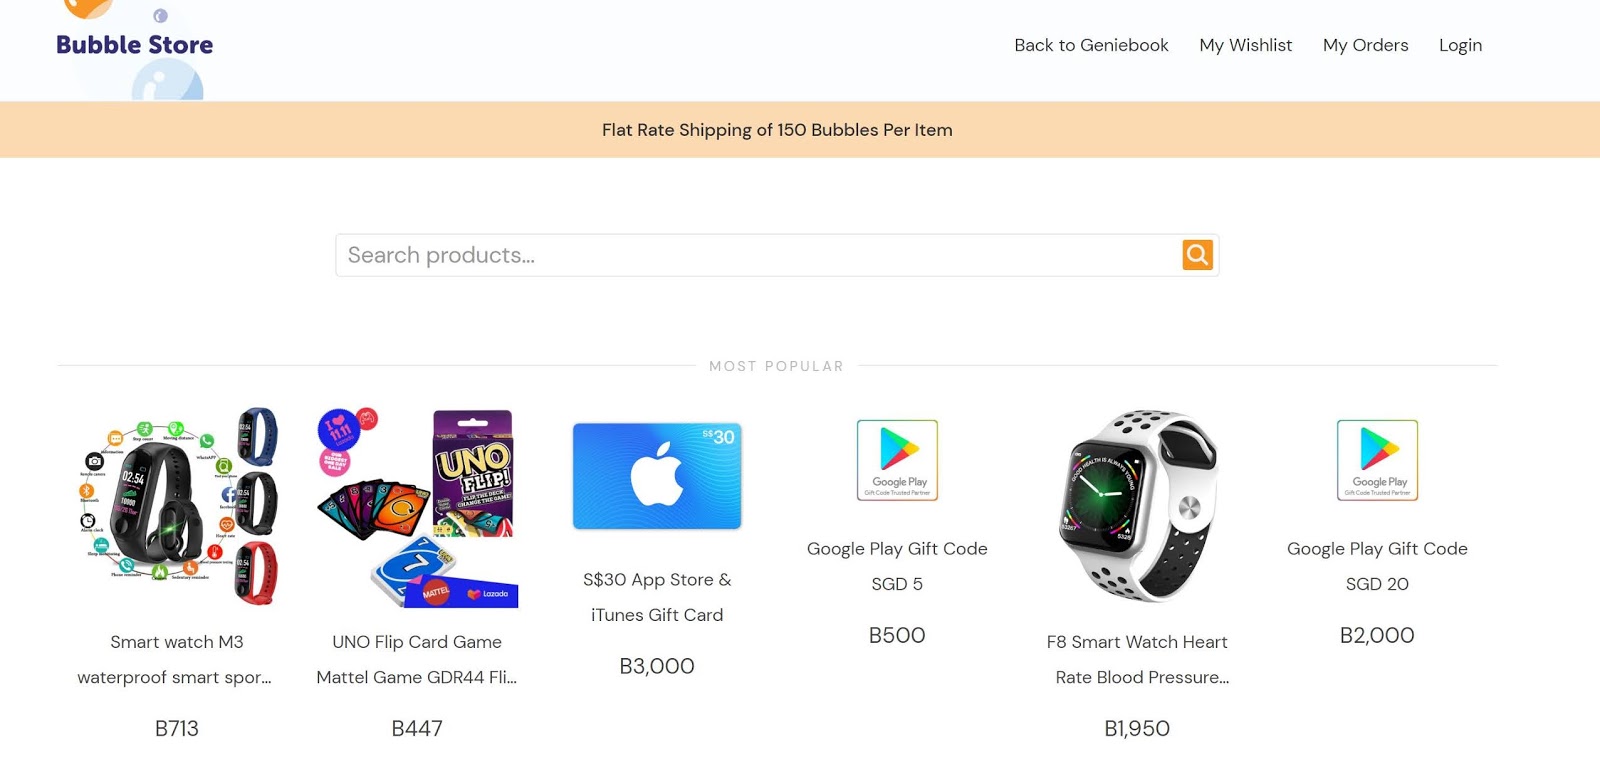Go back to Geniebook

1091,45
